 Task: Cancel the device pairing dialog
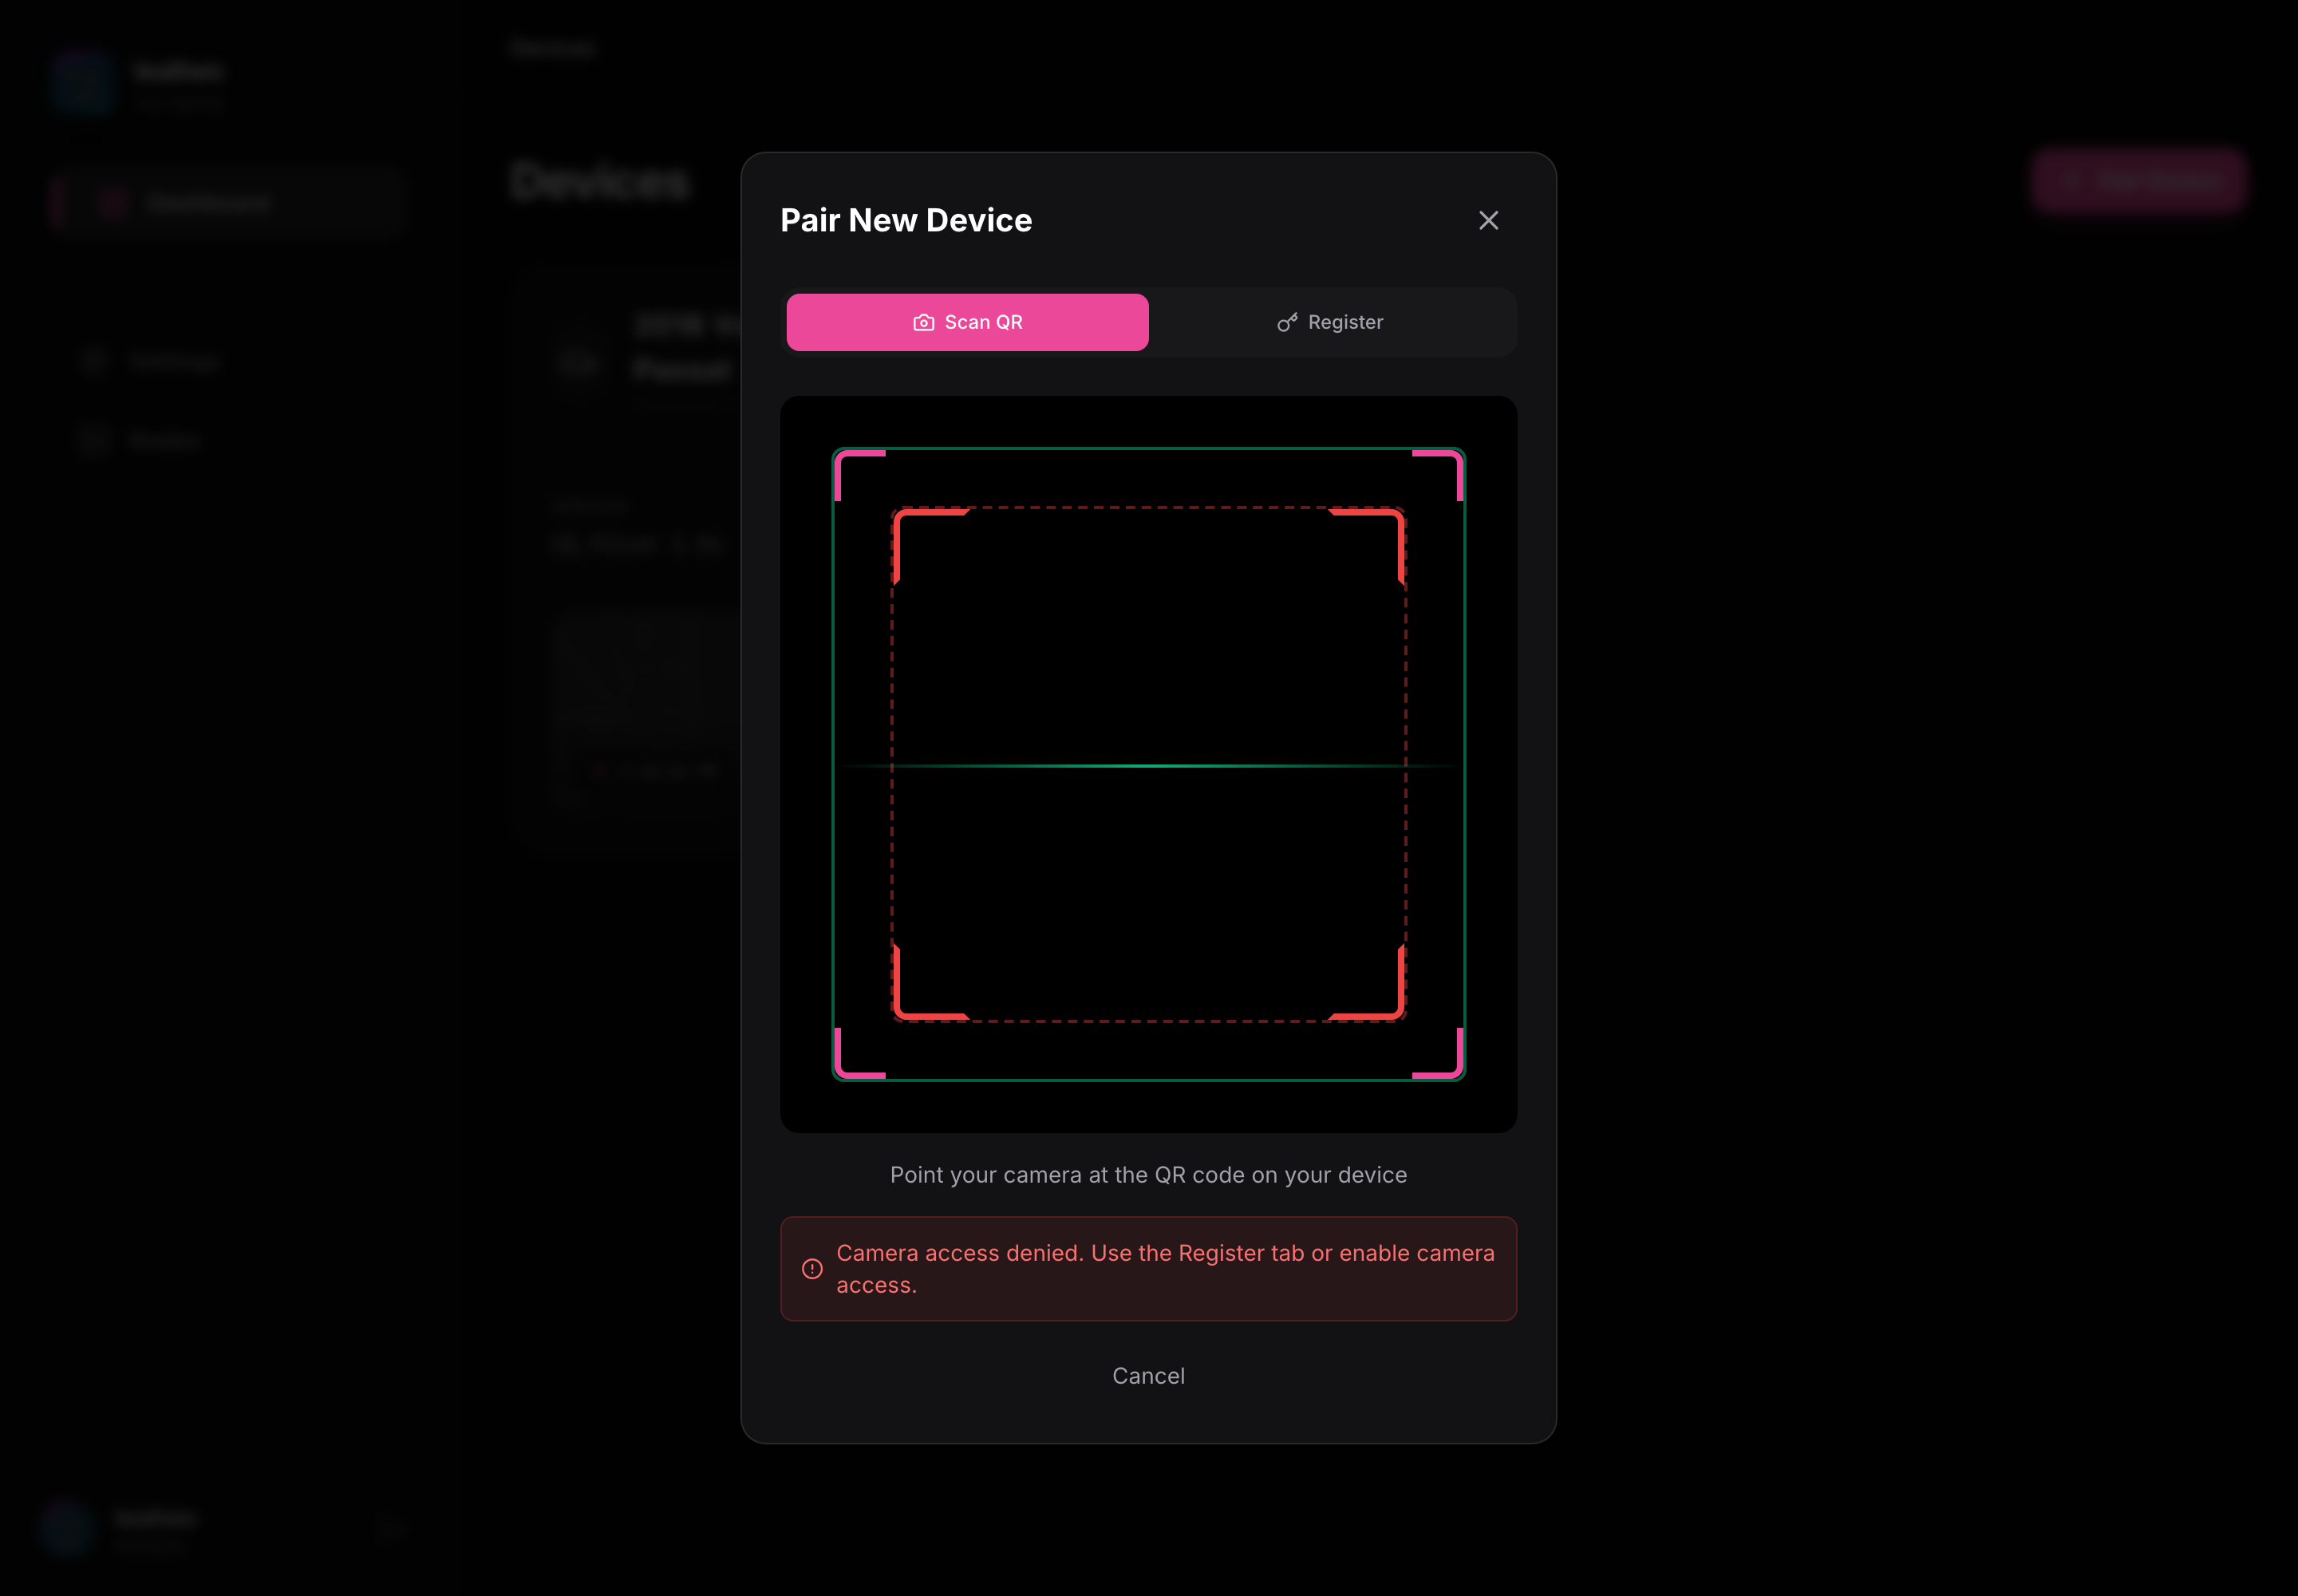pyautogui.click(x=1148, y=1376)
